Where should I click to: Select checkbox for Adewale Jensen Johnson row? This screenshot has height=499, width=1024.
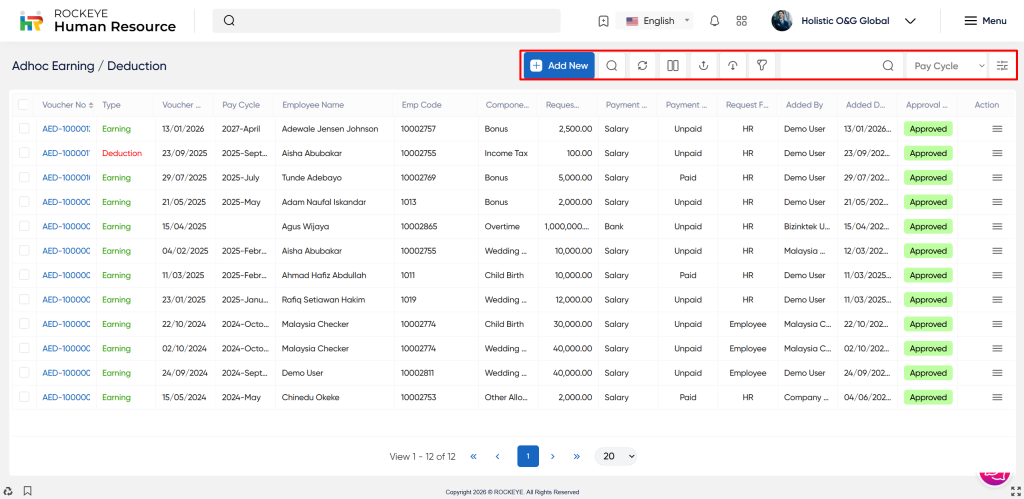(x=24, y=129)
